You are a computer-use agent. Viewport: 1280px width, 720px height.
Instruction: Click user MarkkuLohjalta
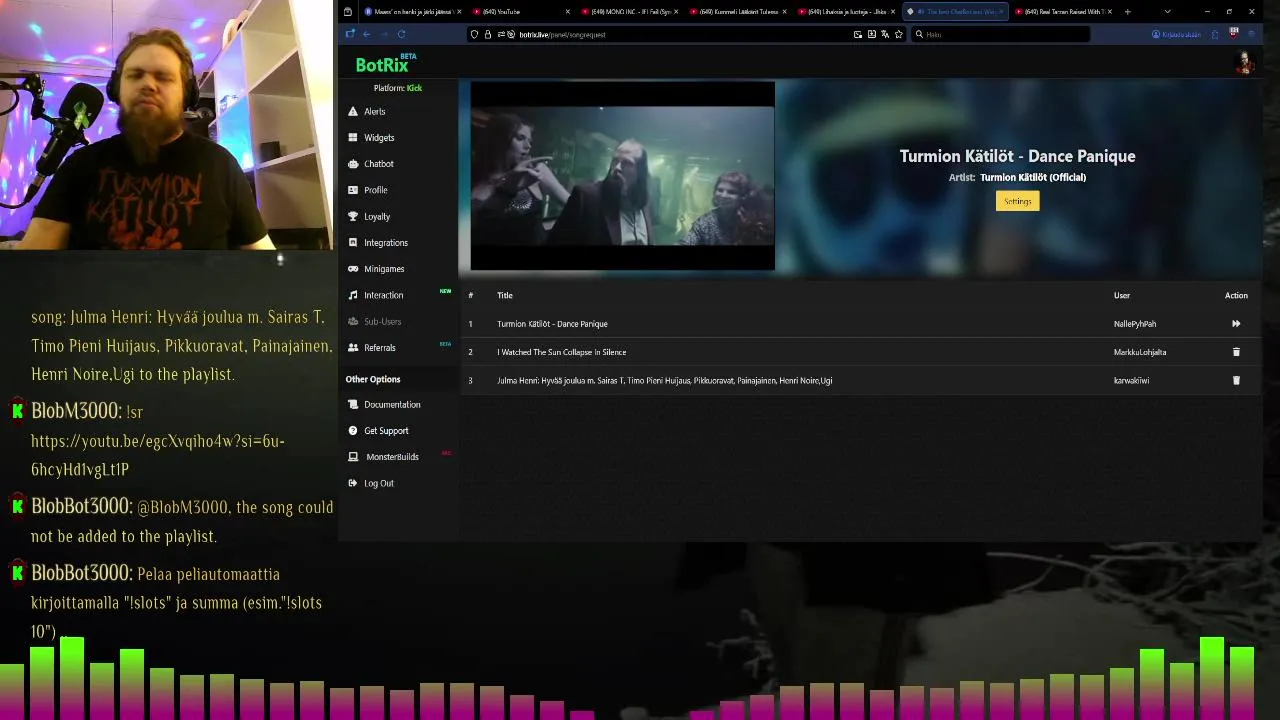point(1140,352)
